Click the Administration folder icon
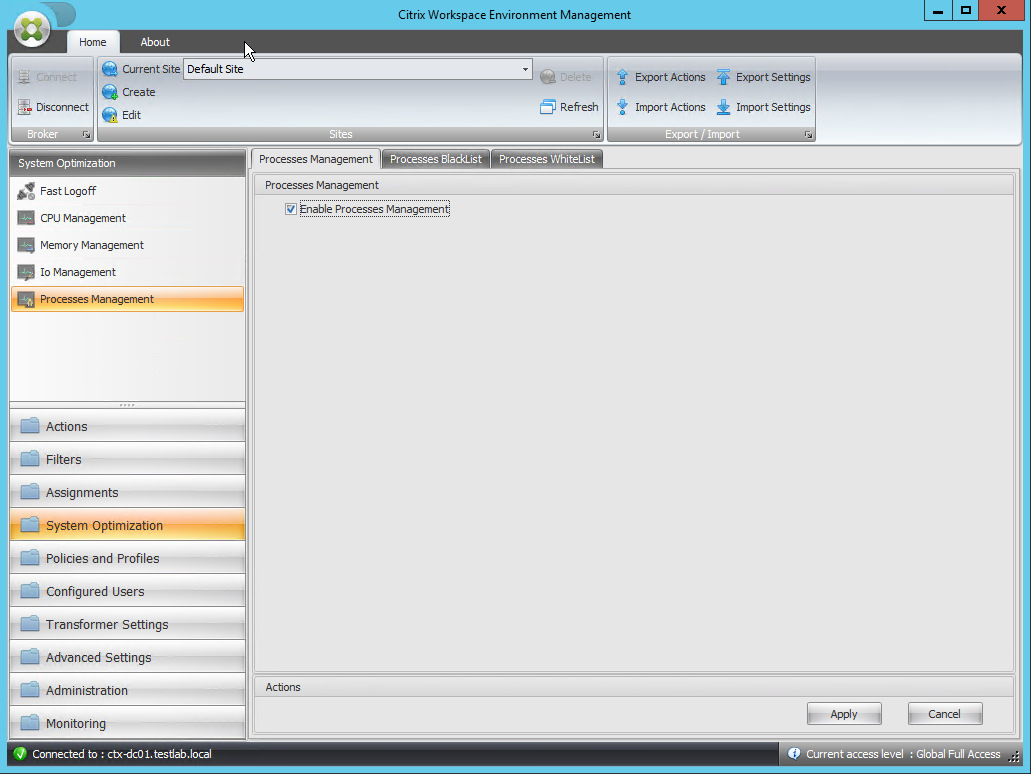 click(30, 689)
